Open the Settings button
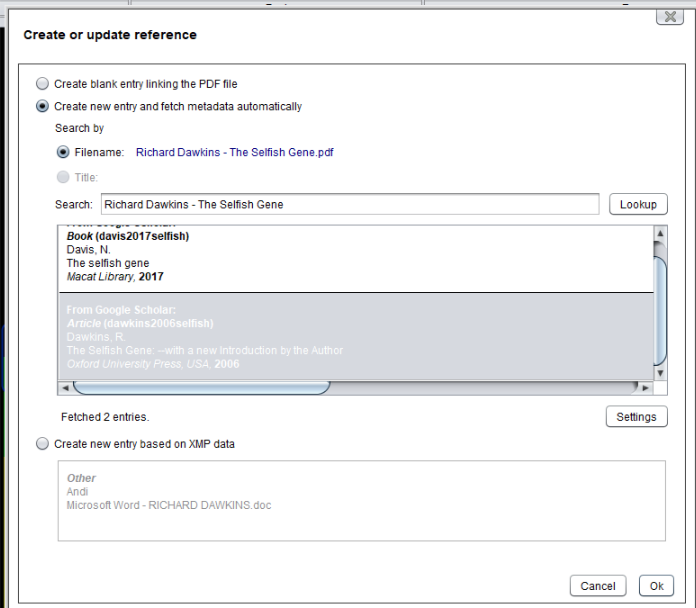696x608 pixels. [x=636, y=417]
